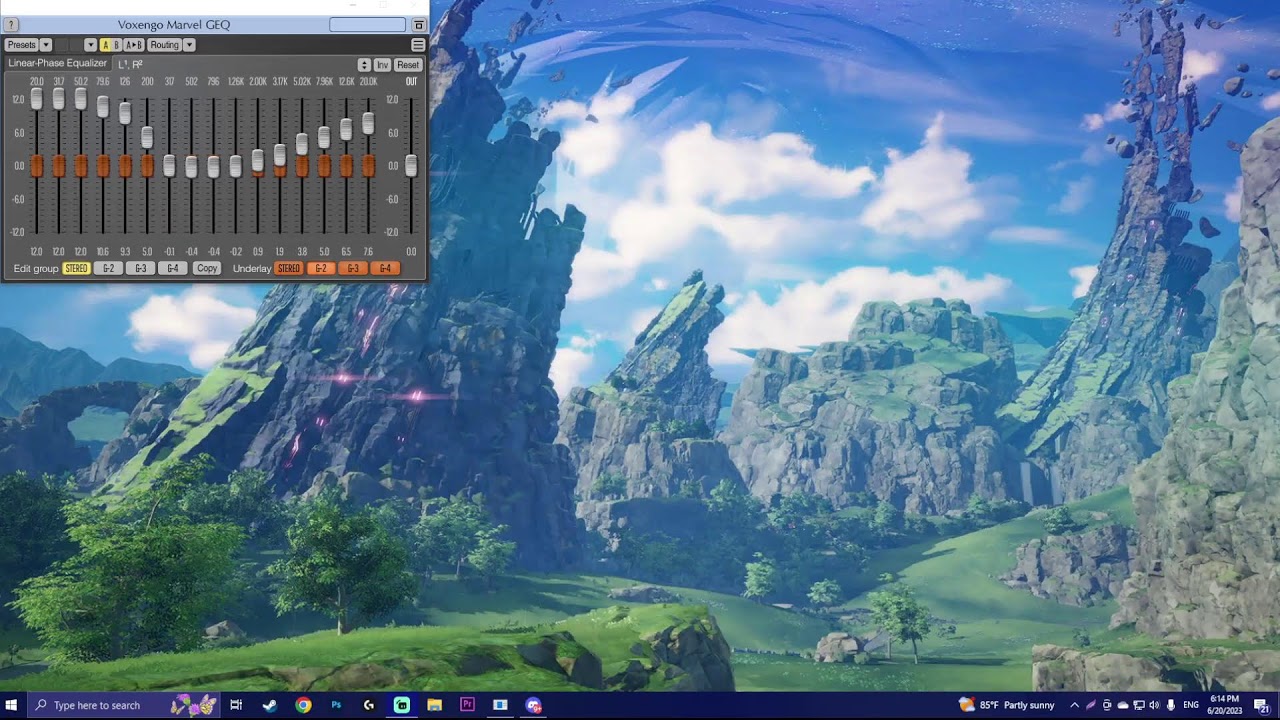Screen dimensions: 1280x720
Task: Click the 20.0K band slider knob
Action: 368,123
